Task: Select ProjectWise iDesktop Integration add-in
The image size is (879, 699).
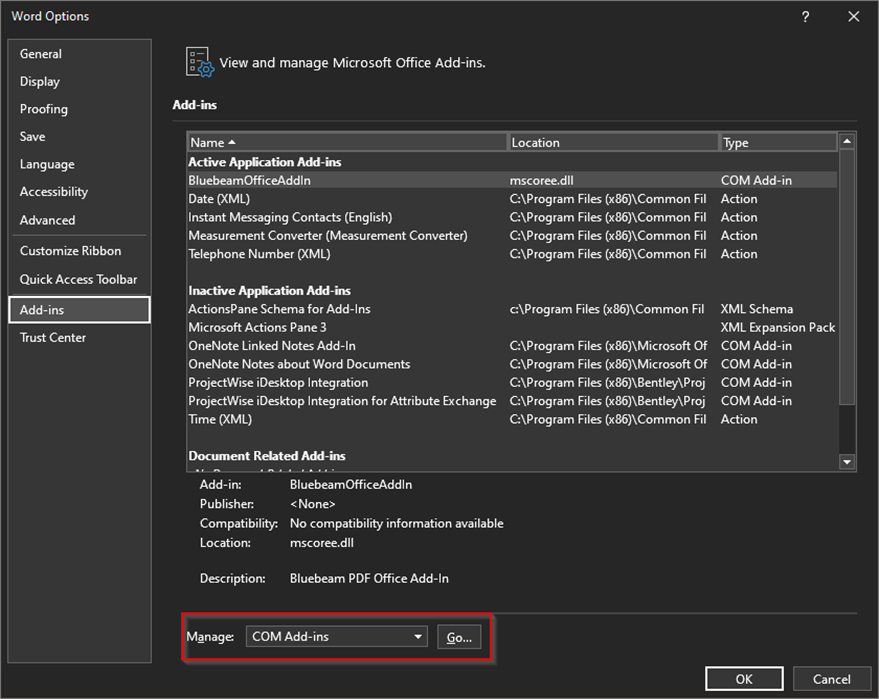Action: 277,382
